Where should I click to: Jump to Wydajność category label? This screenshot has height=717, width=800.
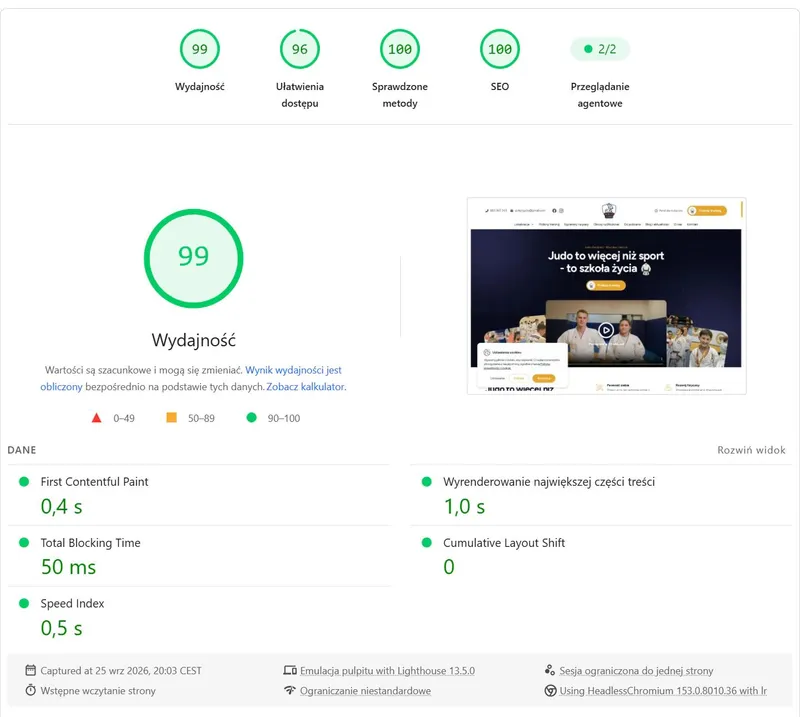(199, 87)
